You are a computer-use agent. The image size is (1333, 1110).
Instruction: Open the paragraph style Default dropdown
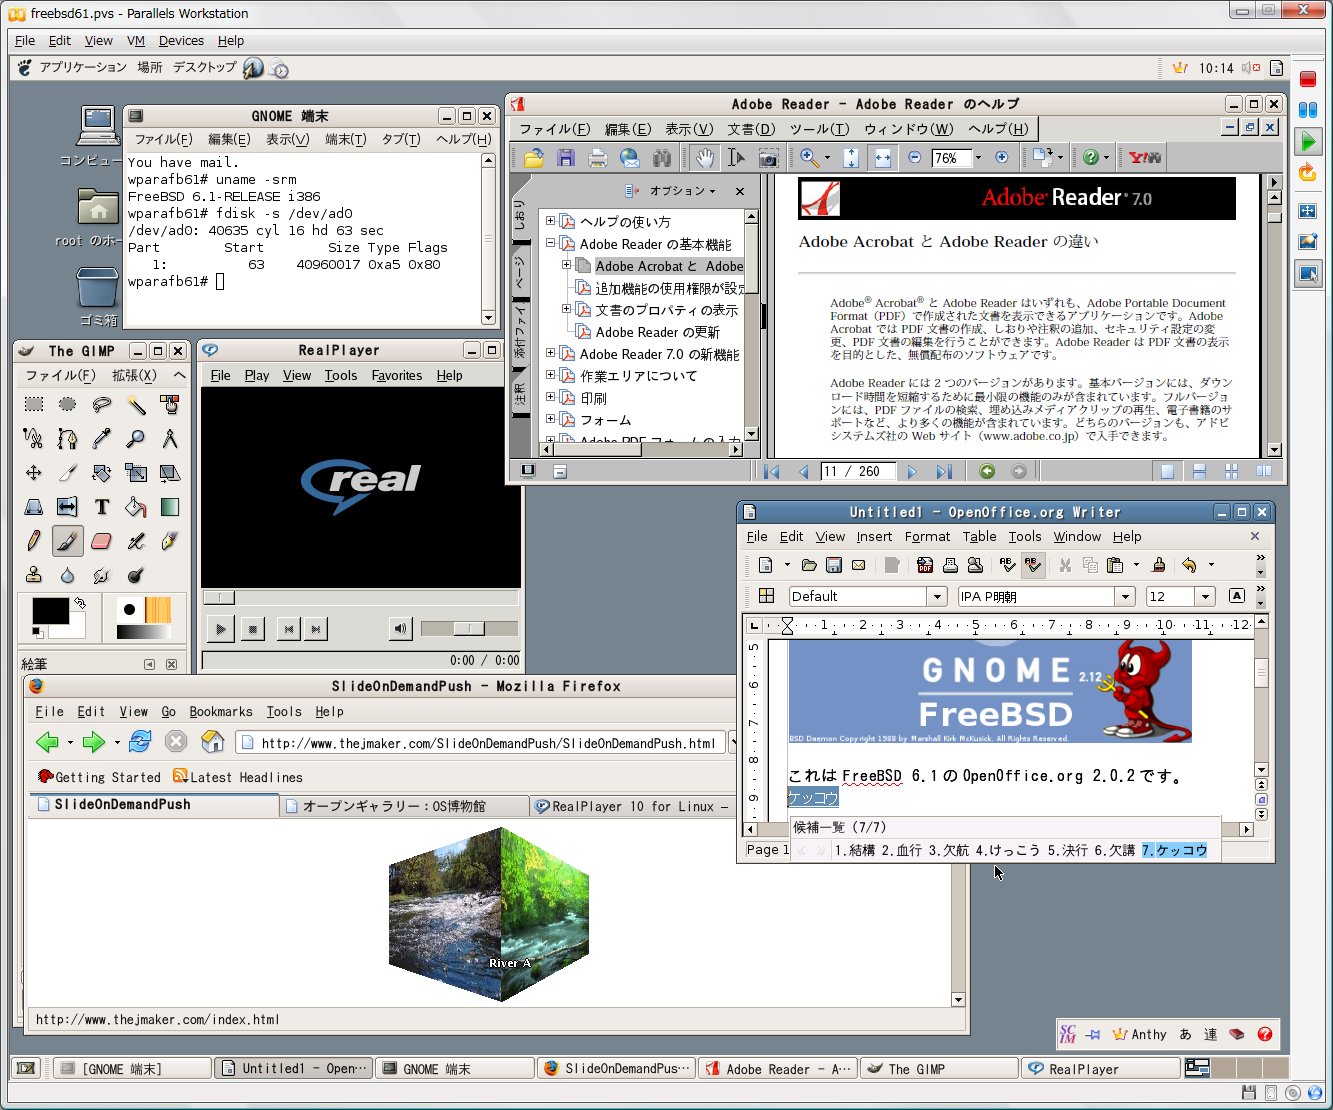coord(937,596)
